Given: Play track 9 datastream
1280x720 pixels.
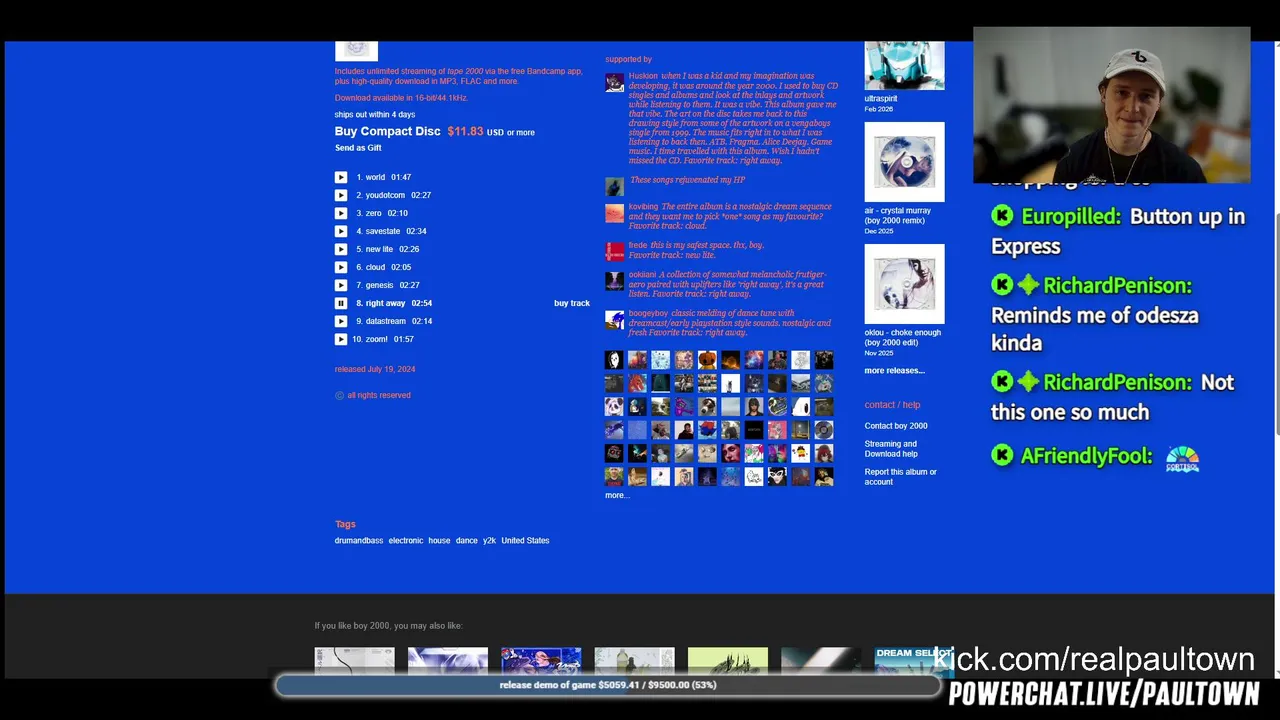Looking at the screenshot, I should tap(341, 321).
